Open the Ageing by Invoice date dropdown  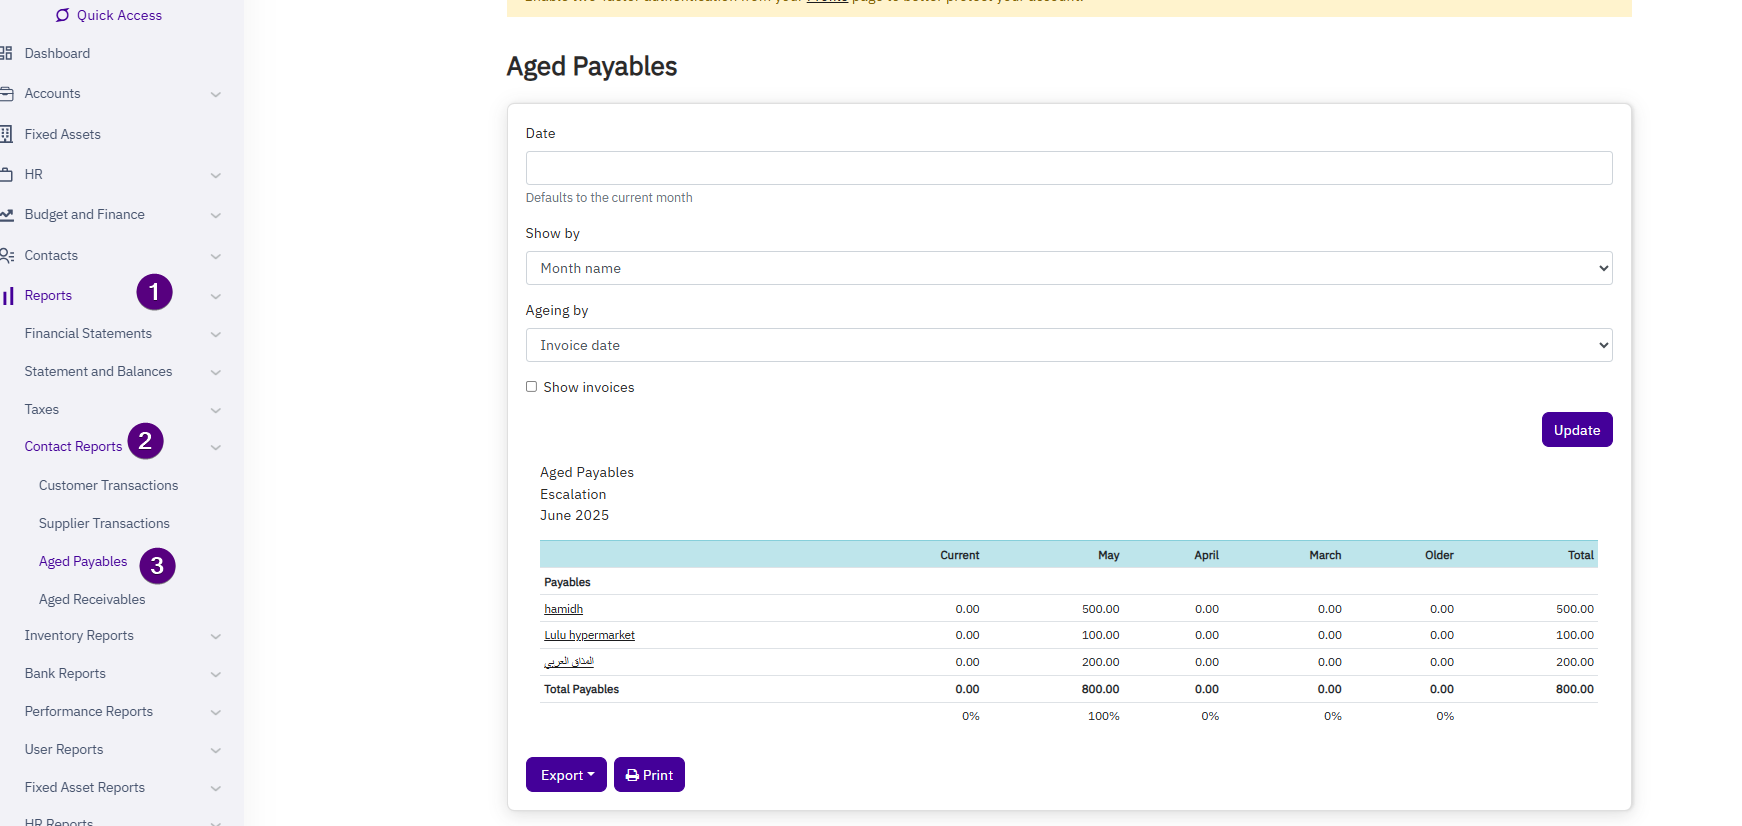point(1068,345)
